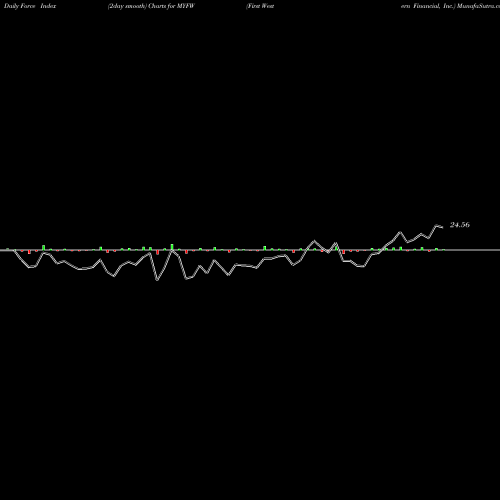Click the 24.56 value label
Viewport: 500px width, 500px height.
[460, 225]
